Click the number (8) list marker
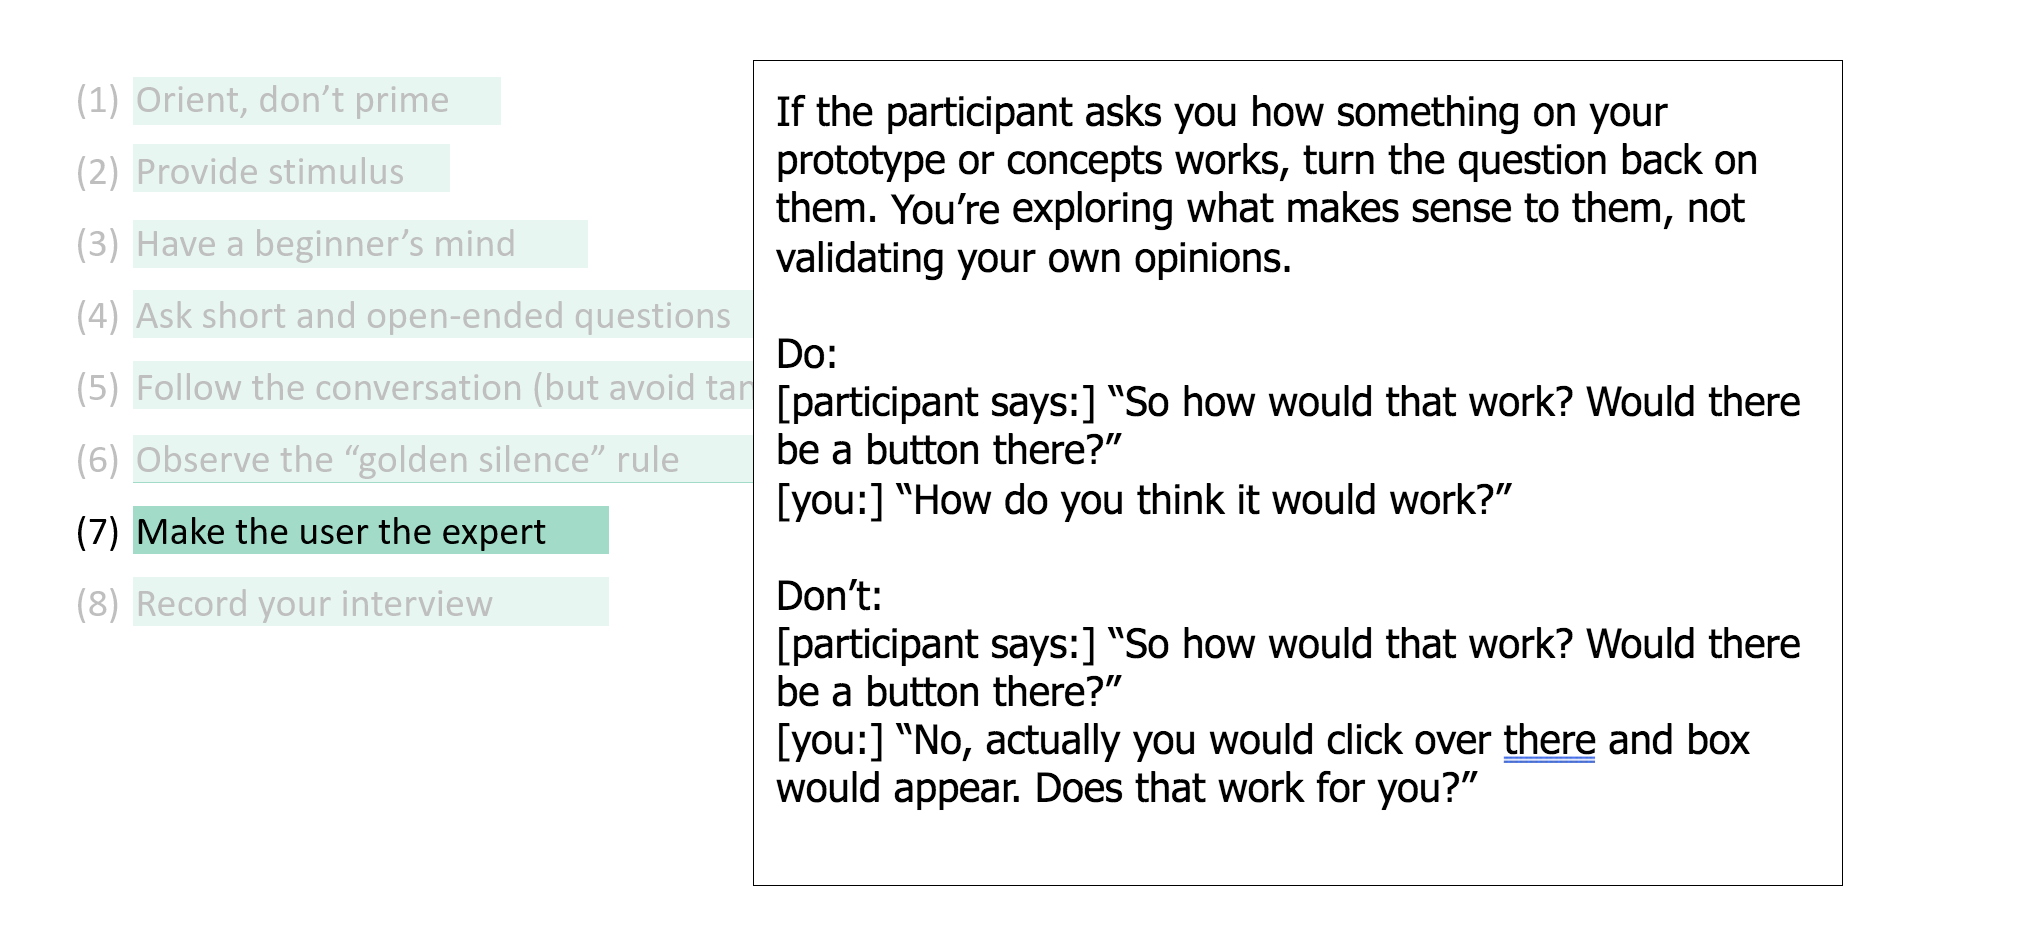Image resolution: width=2036 pixels, height=936 pixels. [98, 603]
